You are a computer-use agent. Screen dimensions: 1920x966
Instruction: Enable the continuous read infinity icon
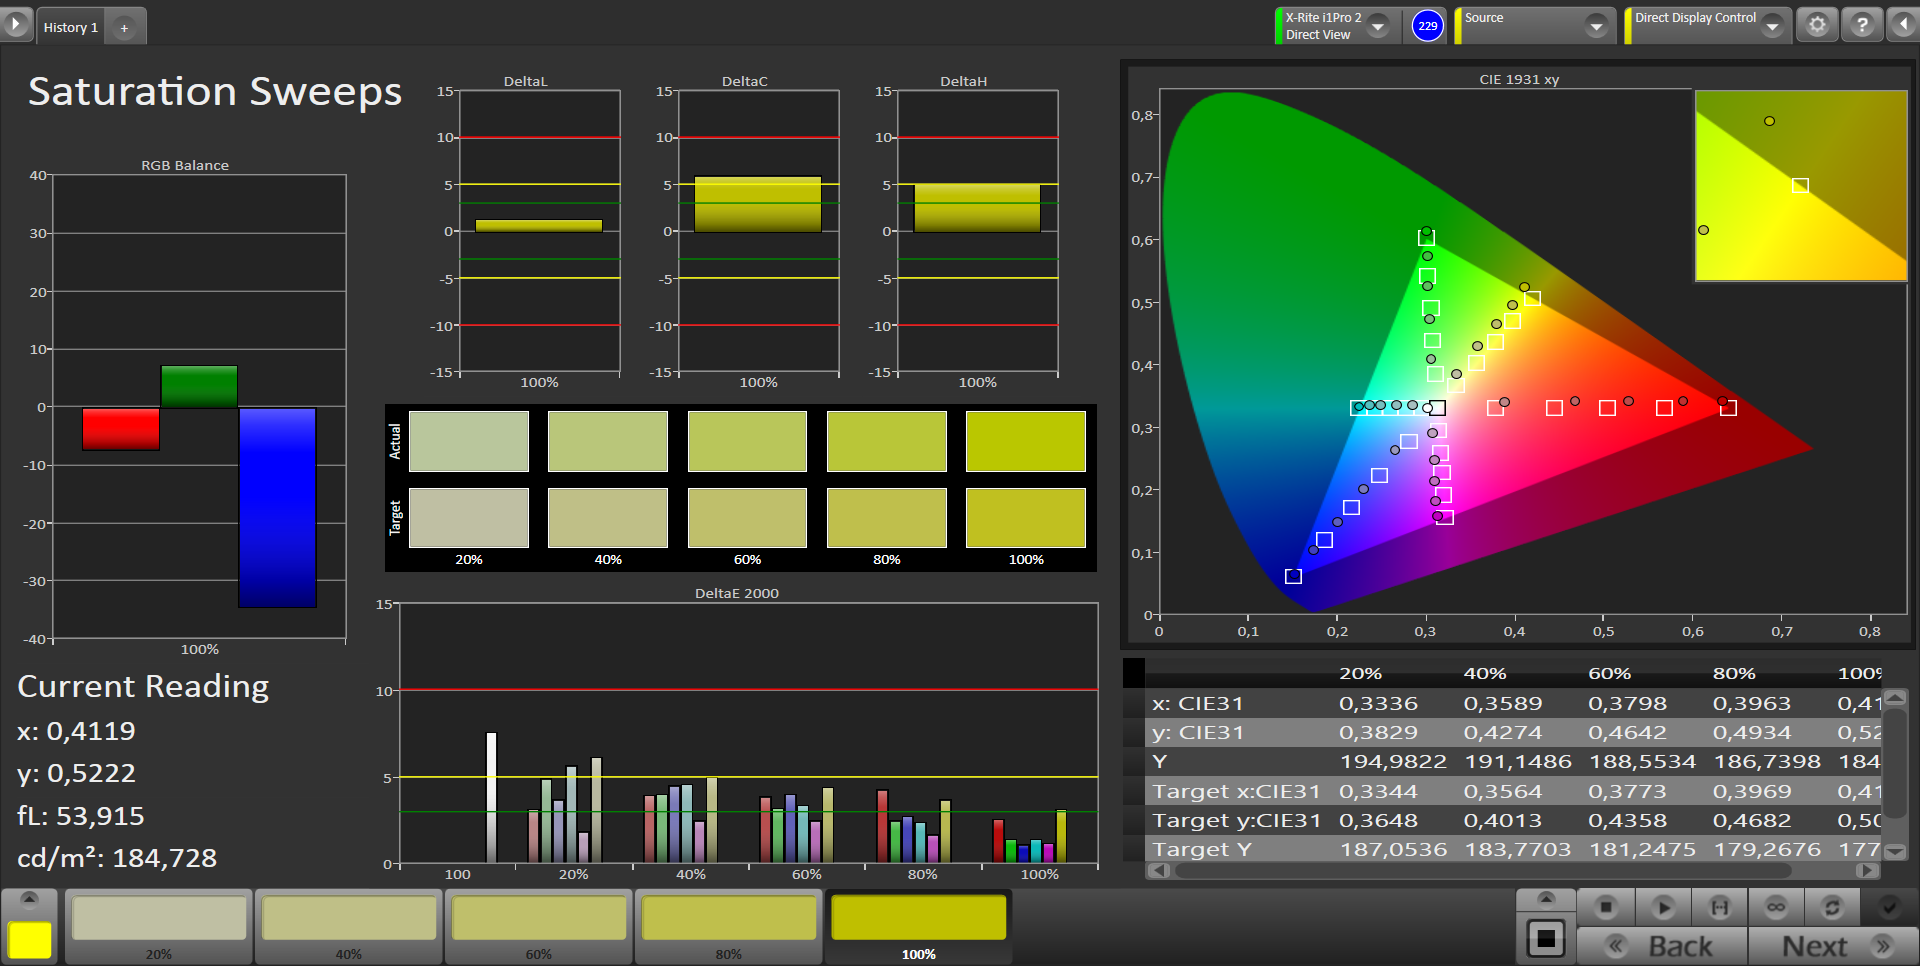click(x=1776, y=907)
